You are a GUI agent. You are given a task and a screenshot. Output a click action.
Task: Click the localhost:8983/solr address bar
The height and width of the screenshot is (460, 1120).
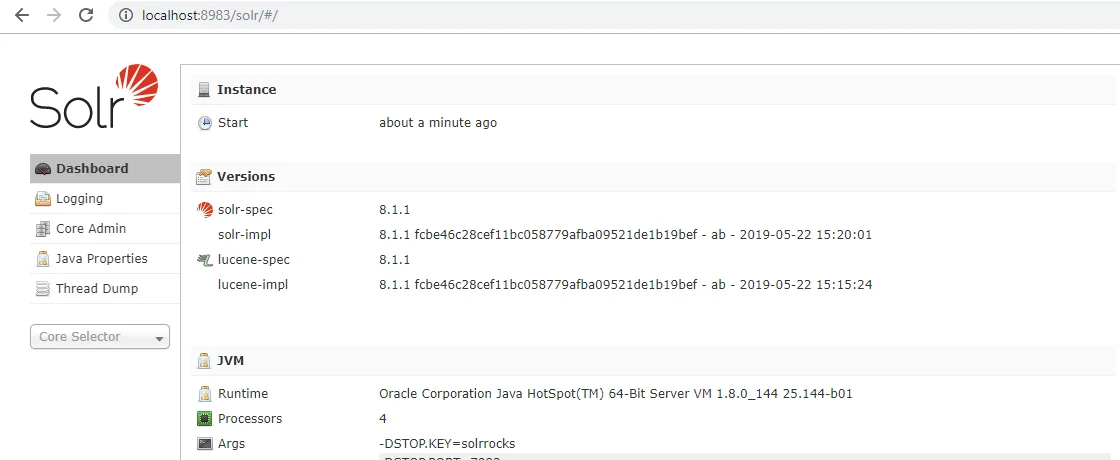(x=614, y=15)
